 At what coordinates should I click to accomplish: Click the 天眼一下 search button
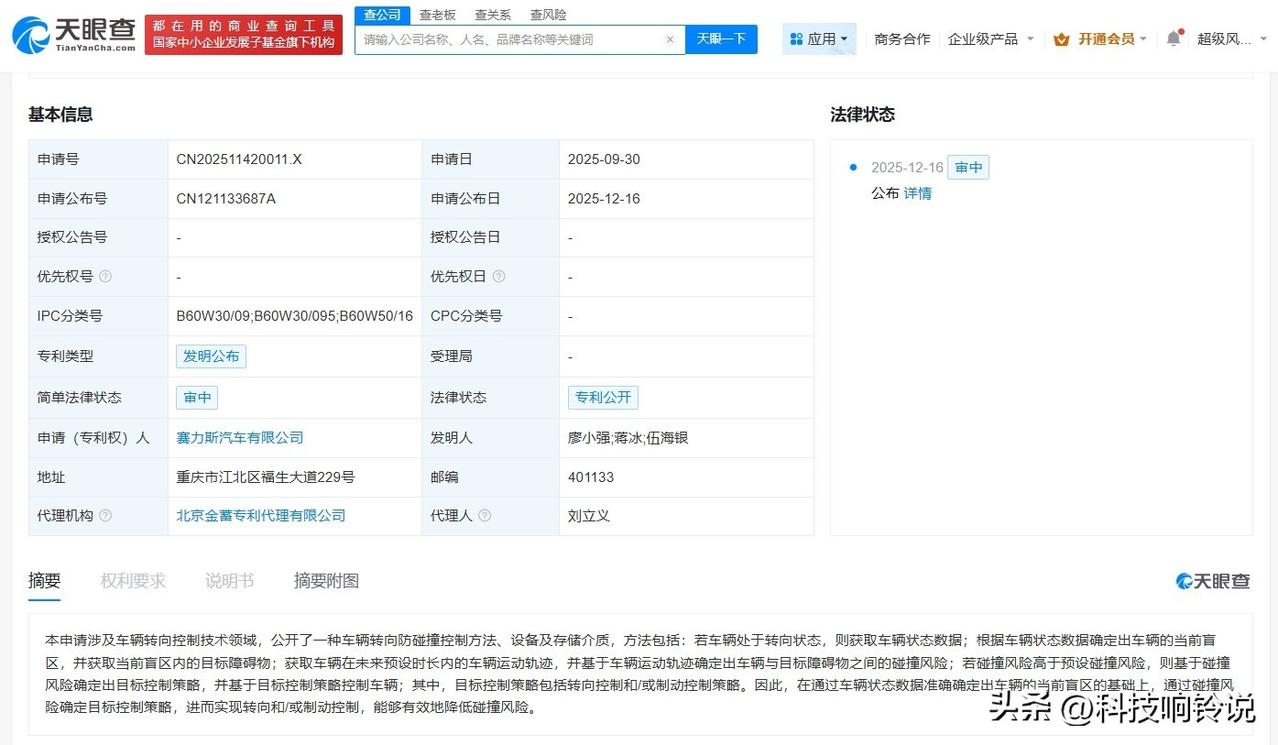click(x=721, y=39)
